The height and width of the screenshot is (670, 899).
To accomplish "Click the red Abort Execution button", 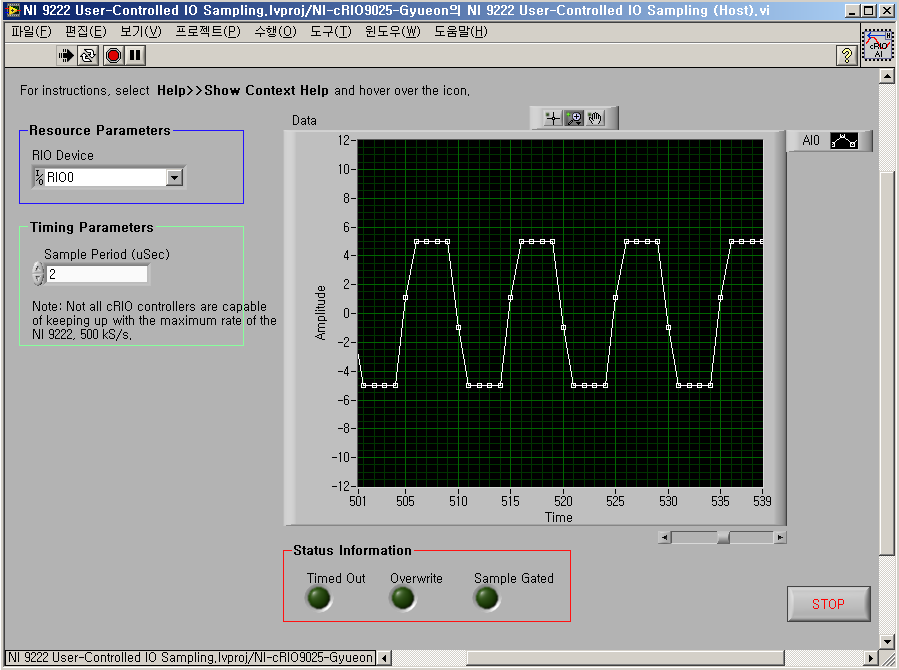I will [114, 56].
